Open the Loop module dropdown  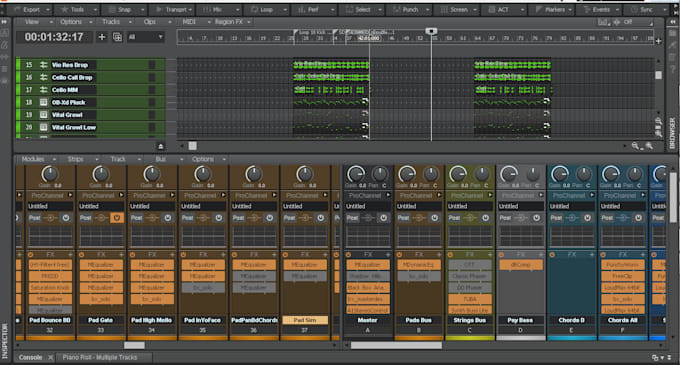point(284,10)
